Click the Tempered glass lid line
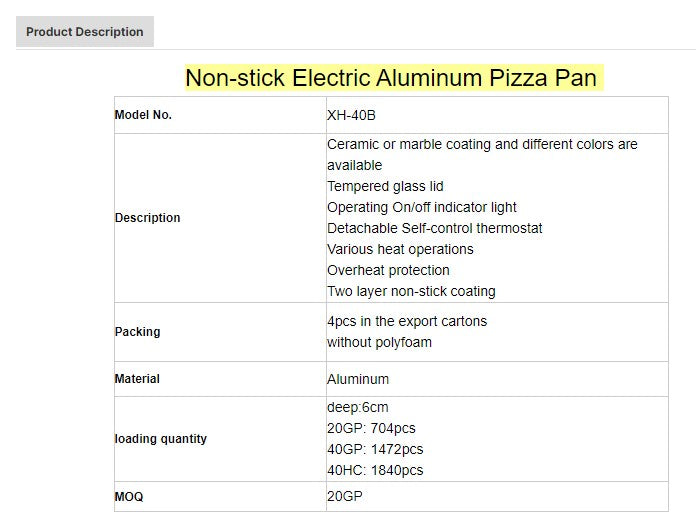 point(385,187)
